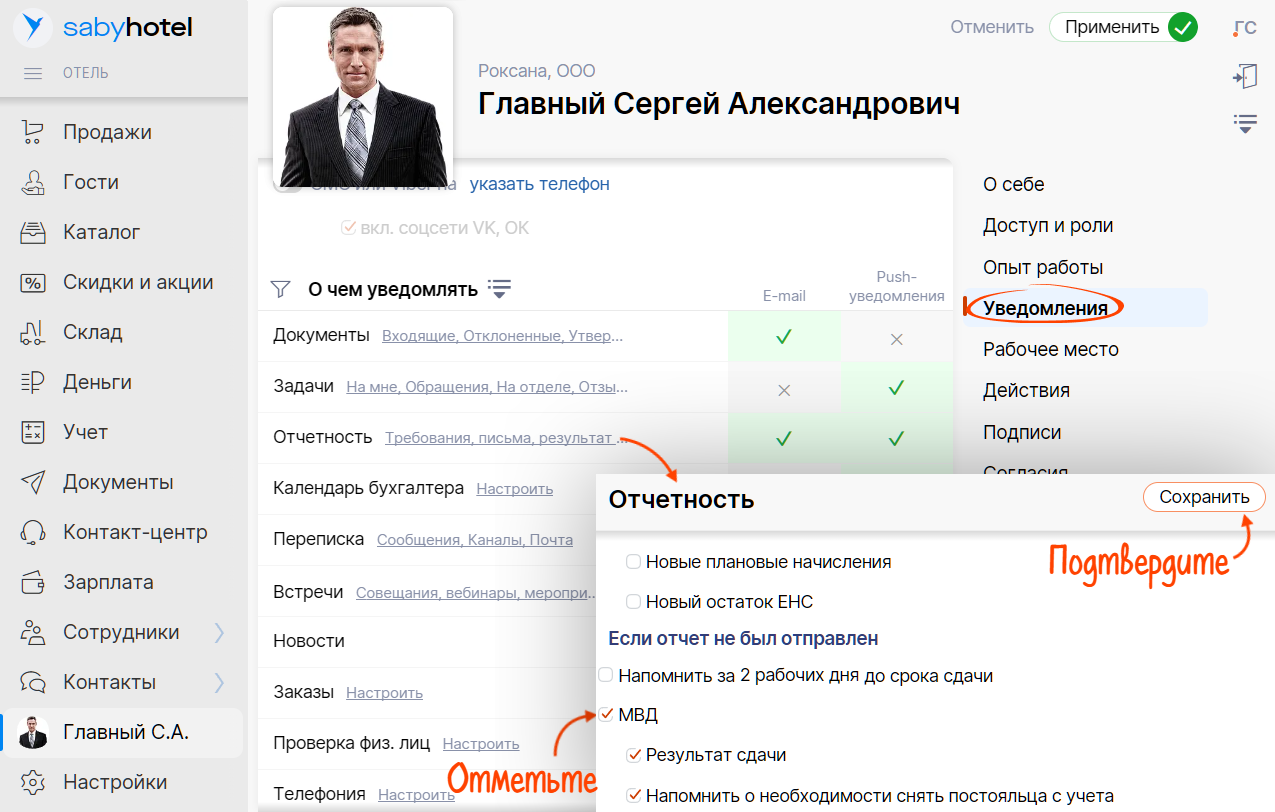Check Напомнить за 2 рабочих дня option
Image resolution: width=1275 pixels, height=812 pixels.
click(x=605, y=676)
